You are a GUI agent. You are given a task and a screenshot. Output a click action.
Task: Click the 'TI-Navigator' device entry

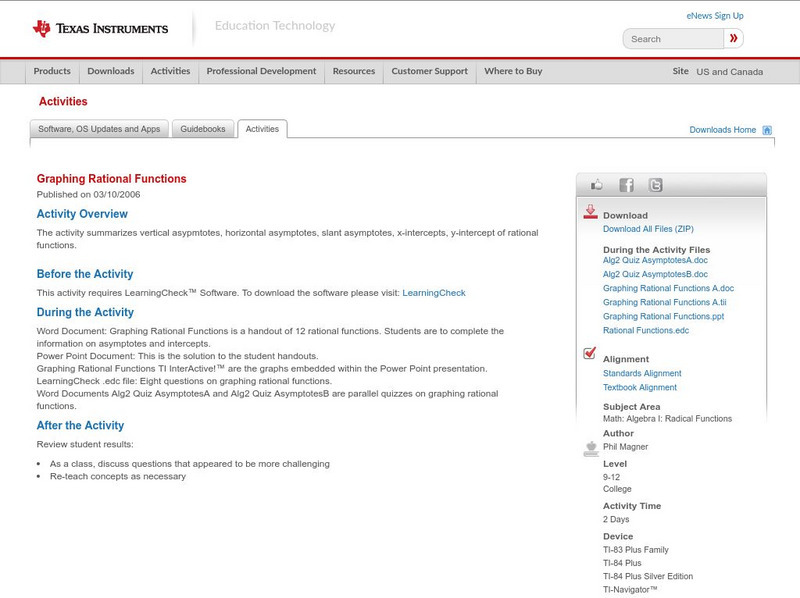(630, 590)
